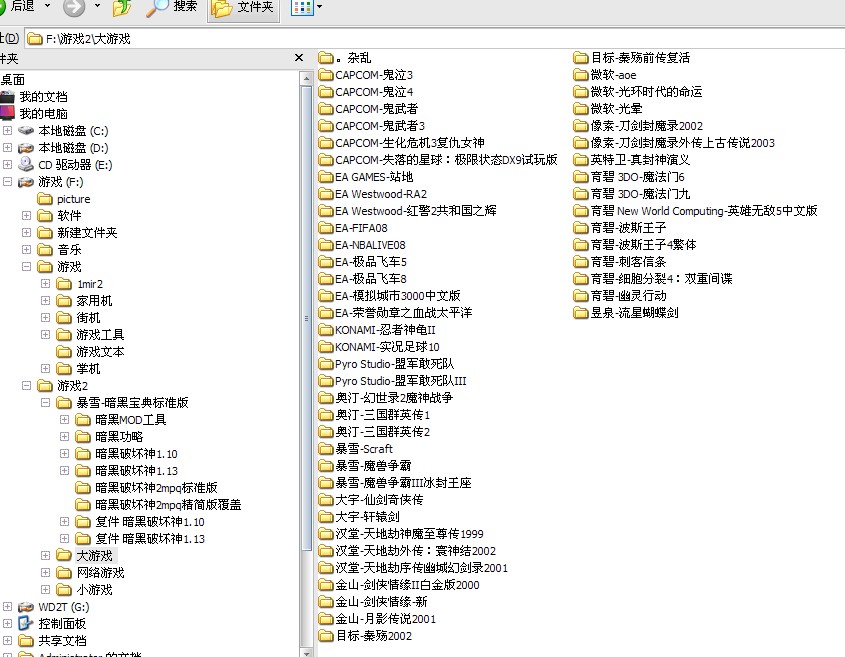The width and height of the screenshot is (845, 657).
Task: Click the forward arrow toolbar icon
Action: point(74,8)
